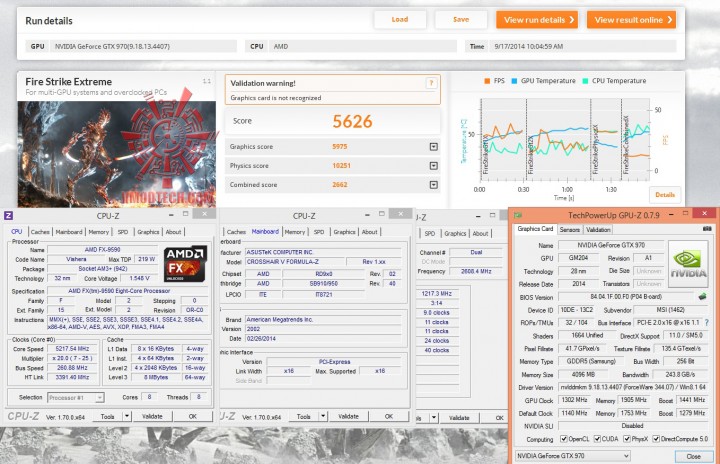Click View result online button
720x464 pixels.
point(631,20)
